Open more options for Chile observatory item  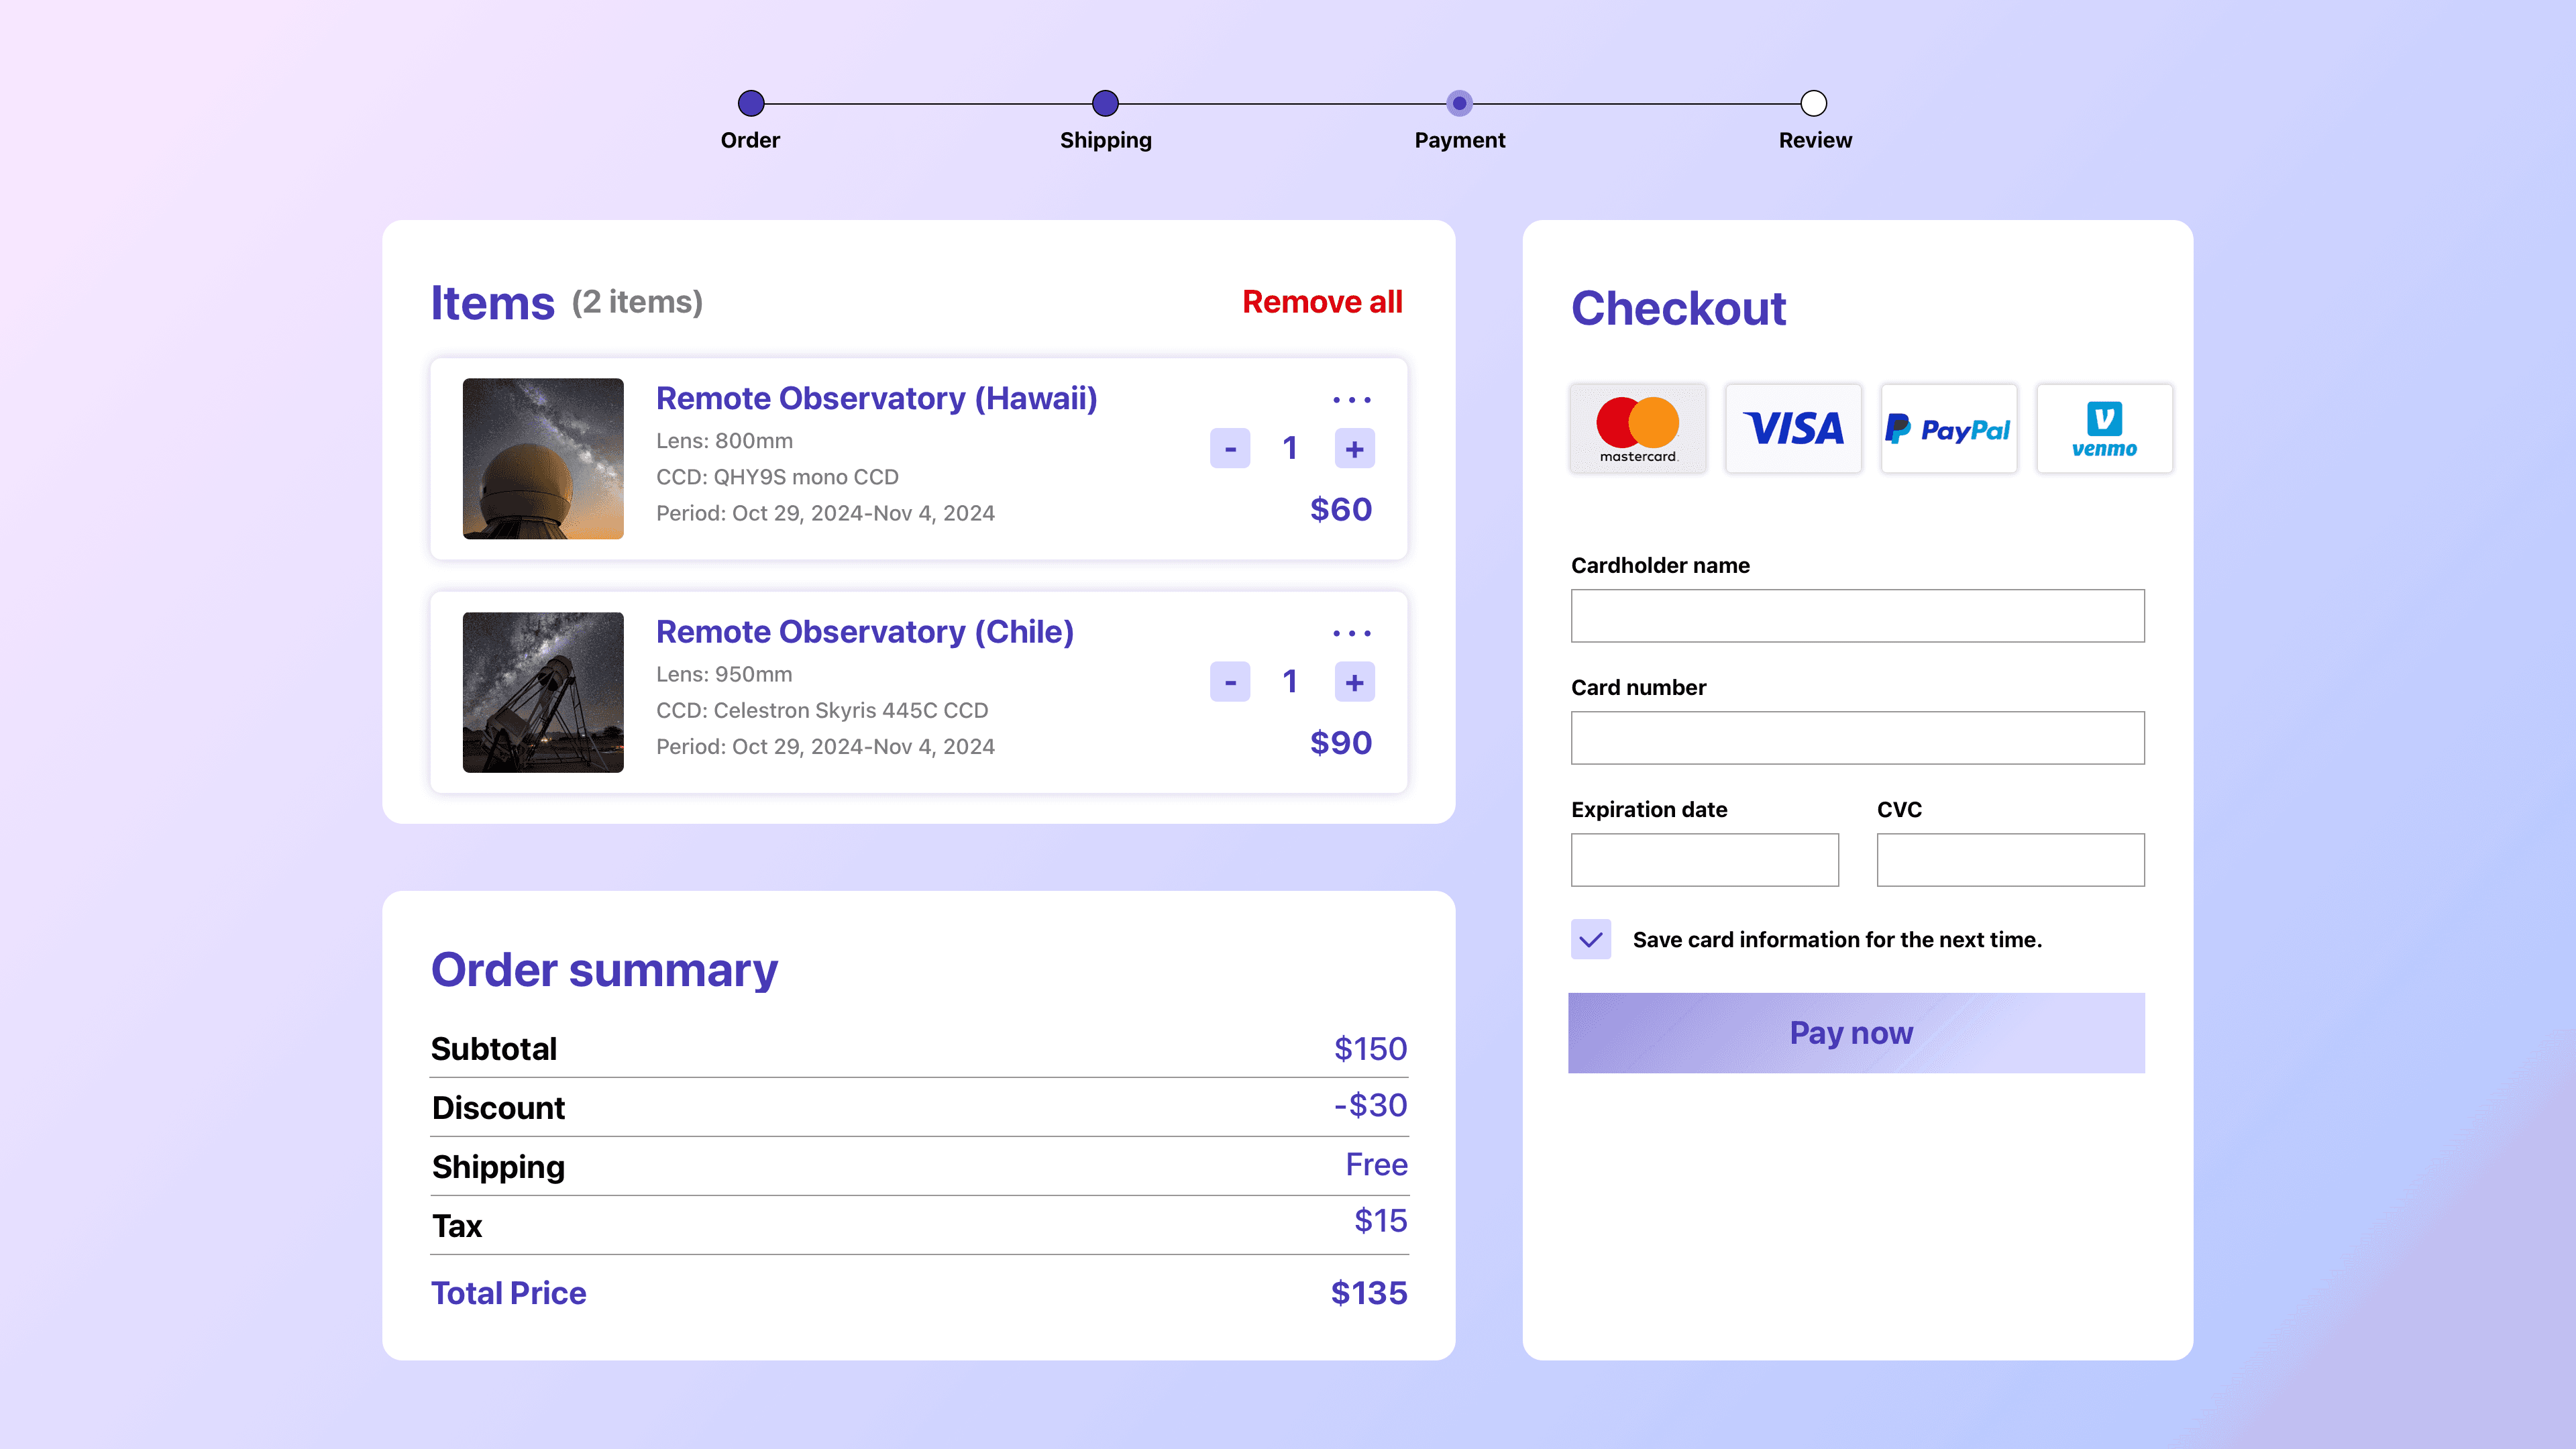click(1351, 633)
